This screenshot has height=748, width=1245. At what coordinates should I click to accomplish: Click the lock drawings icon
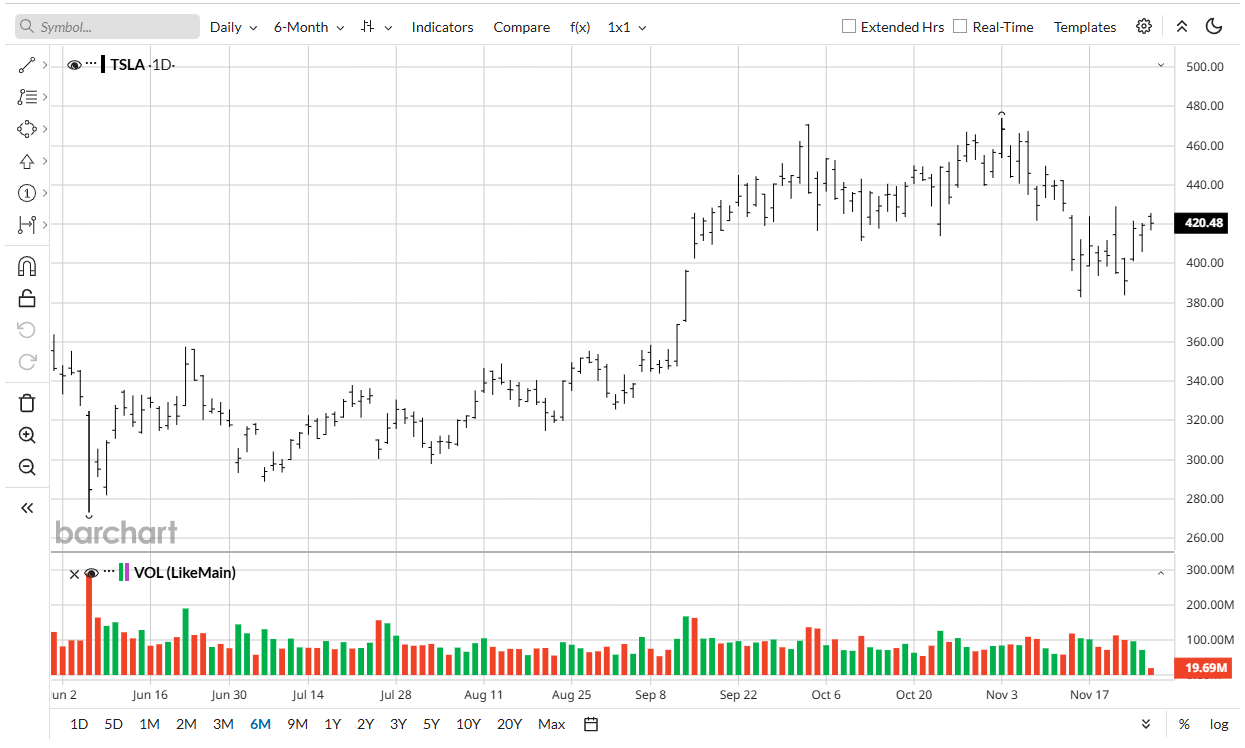point(27,298)
